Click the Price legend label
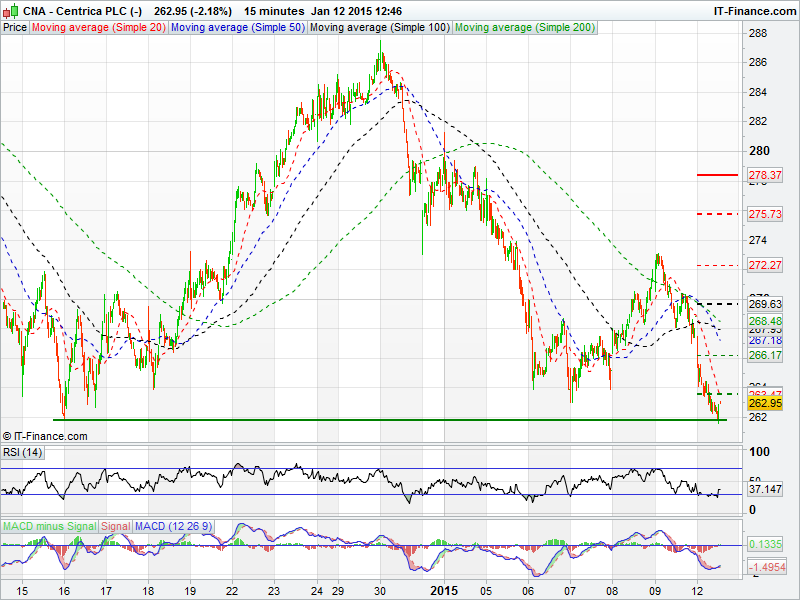The height and width of the screenshot is (600, 800). pos(15,27)
